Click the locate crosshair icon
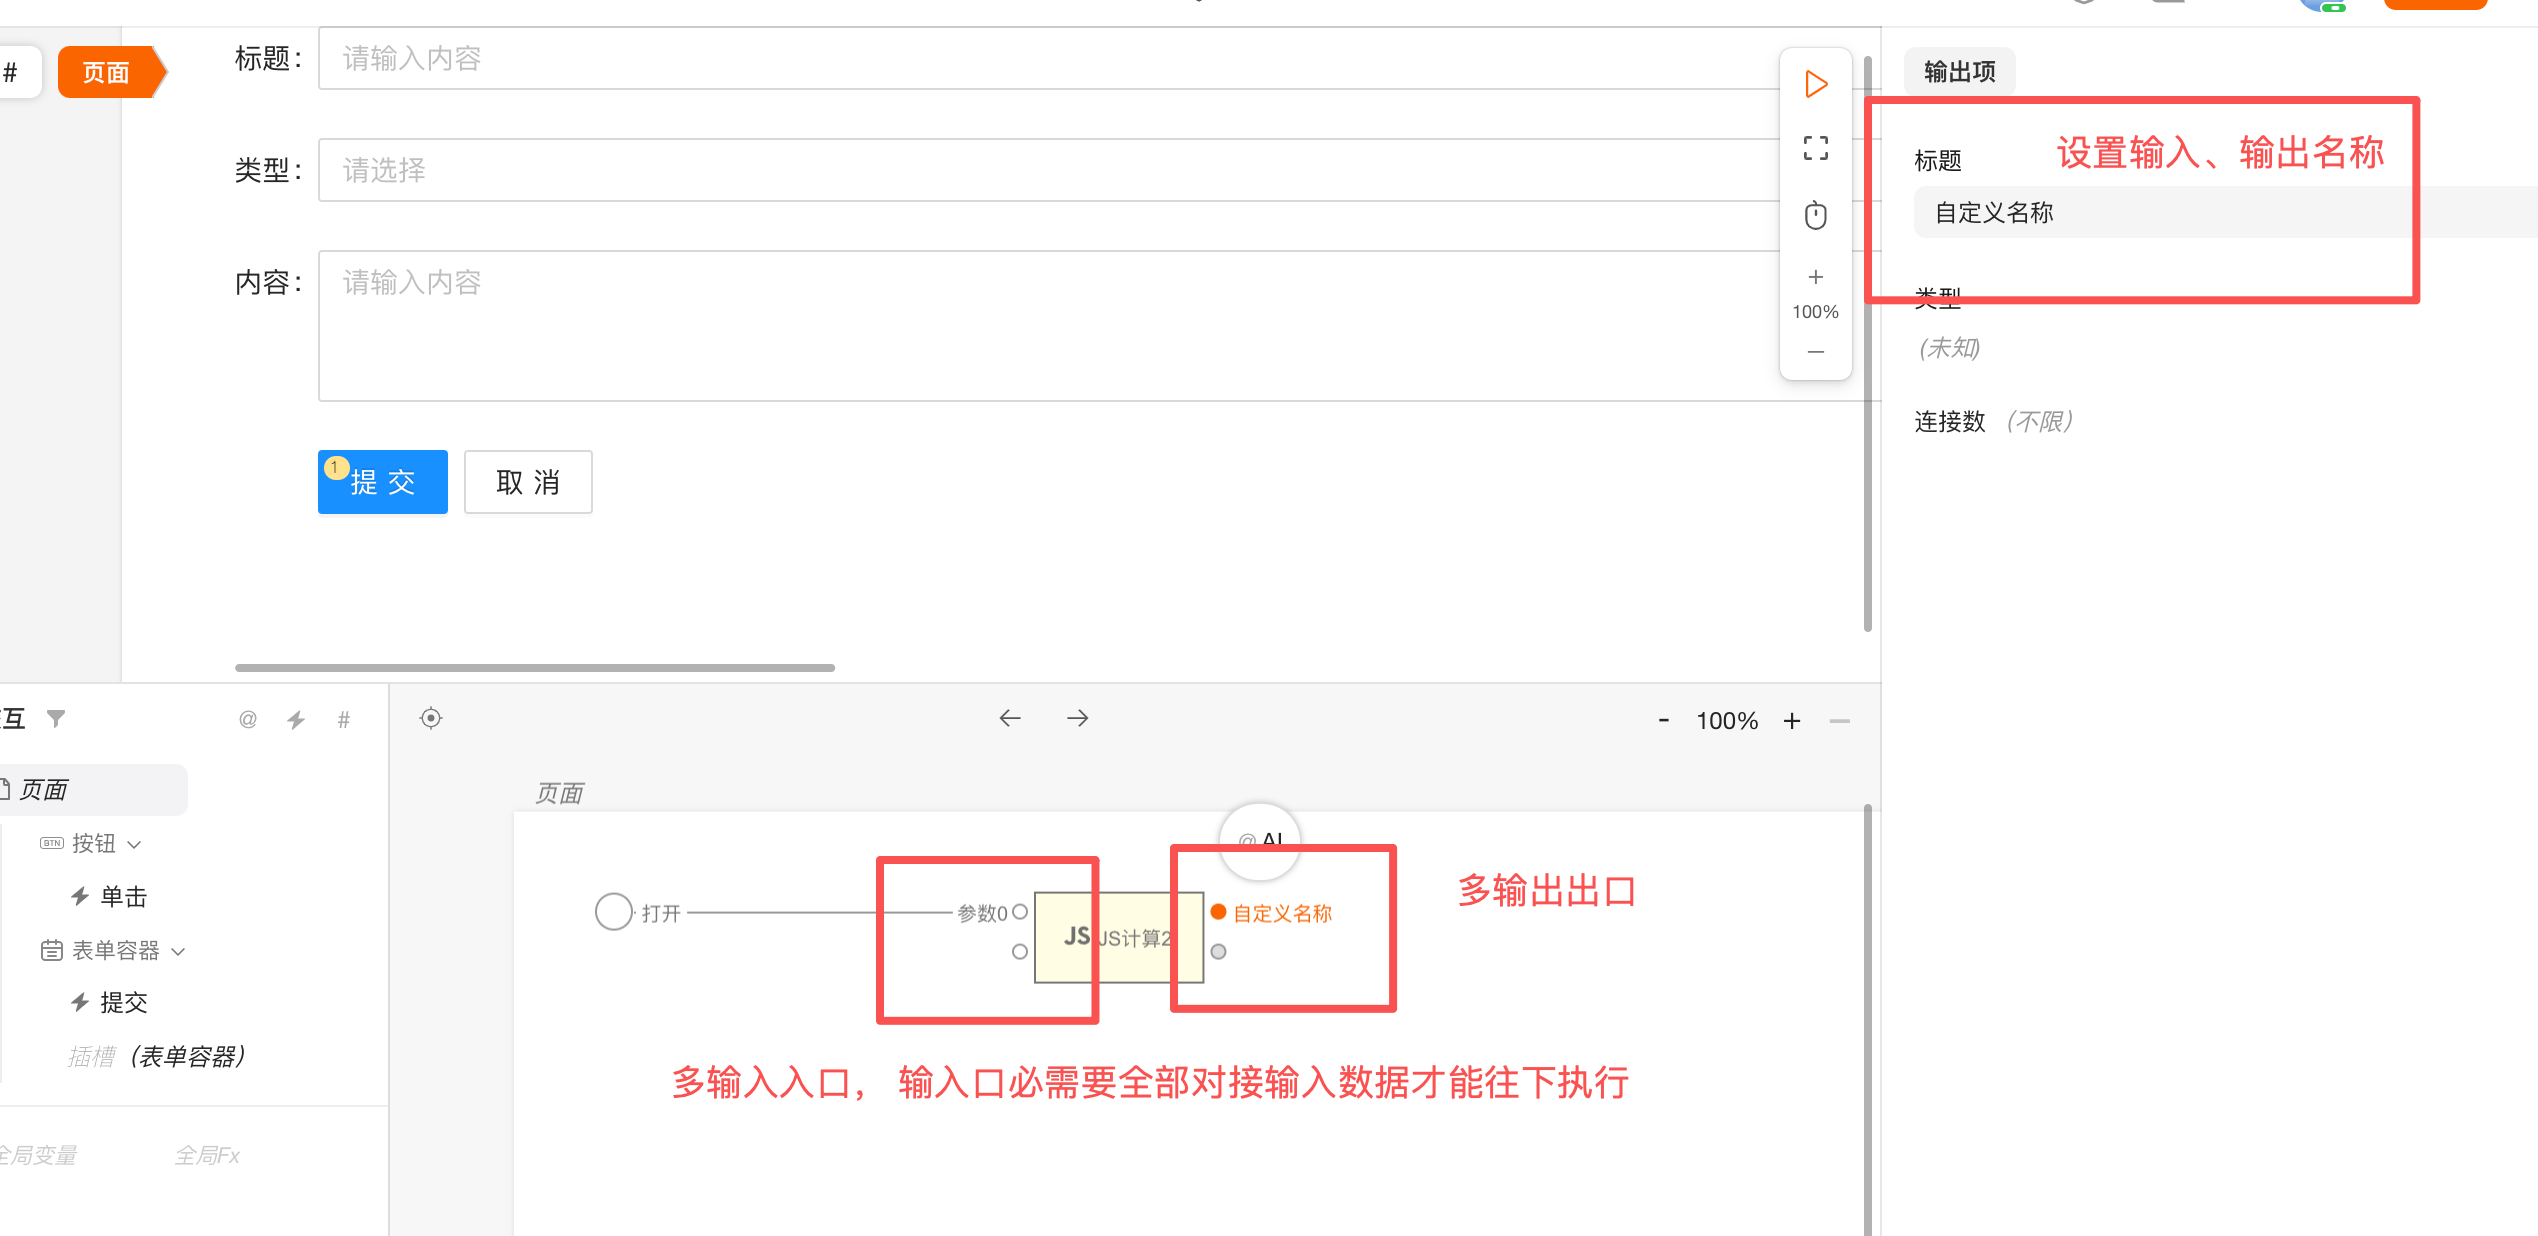 coord(431,718)
